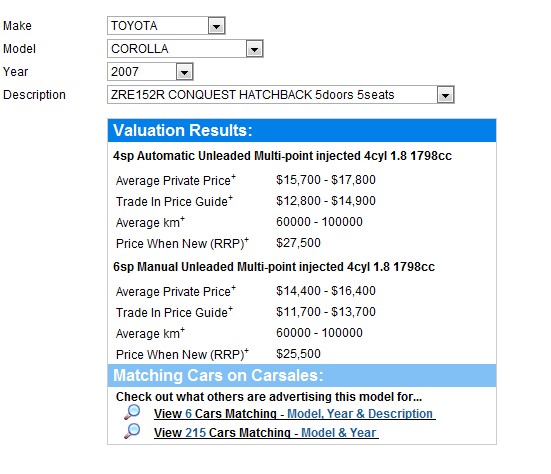The image size is (551, 474).
Task: Click the Year field label
Action: click(x=15, y=72)
